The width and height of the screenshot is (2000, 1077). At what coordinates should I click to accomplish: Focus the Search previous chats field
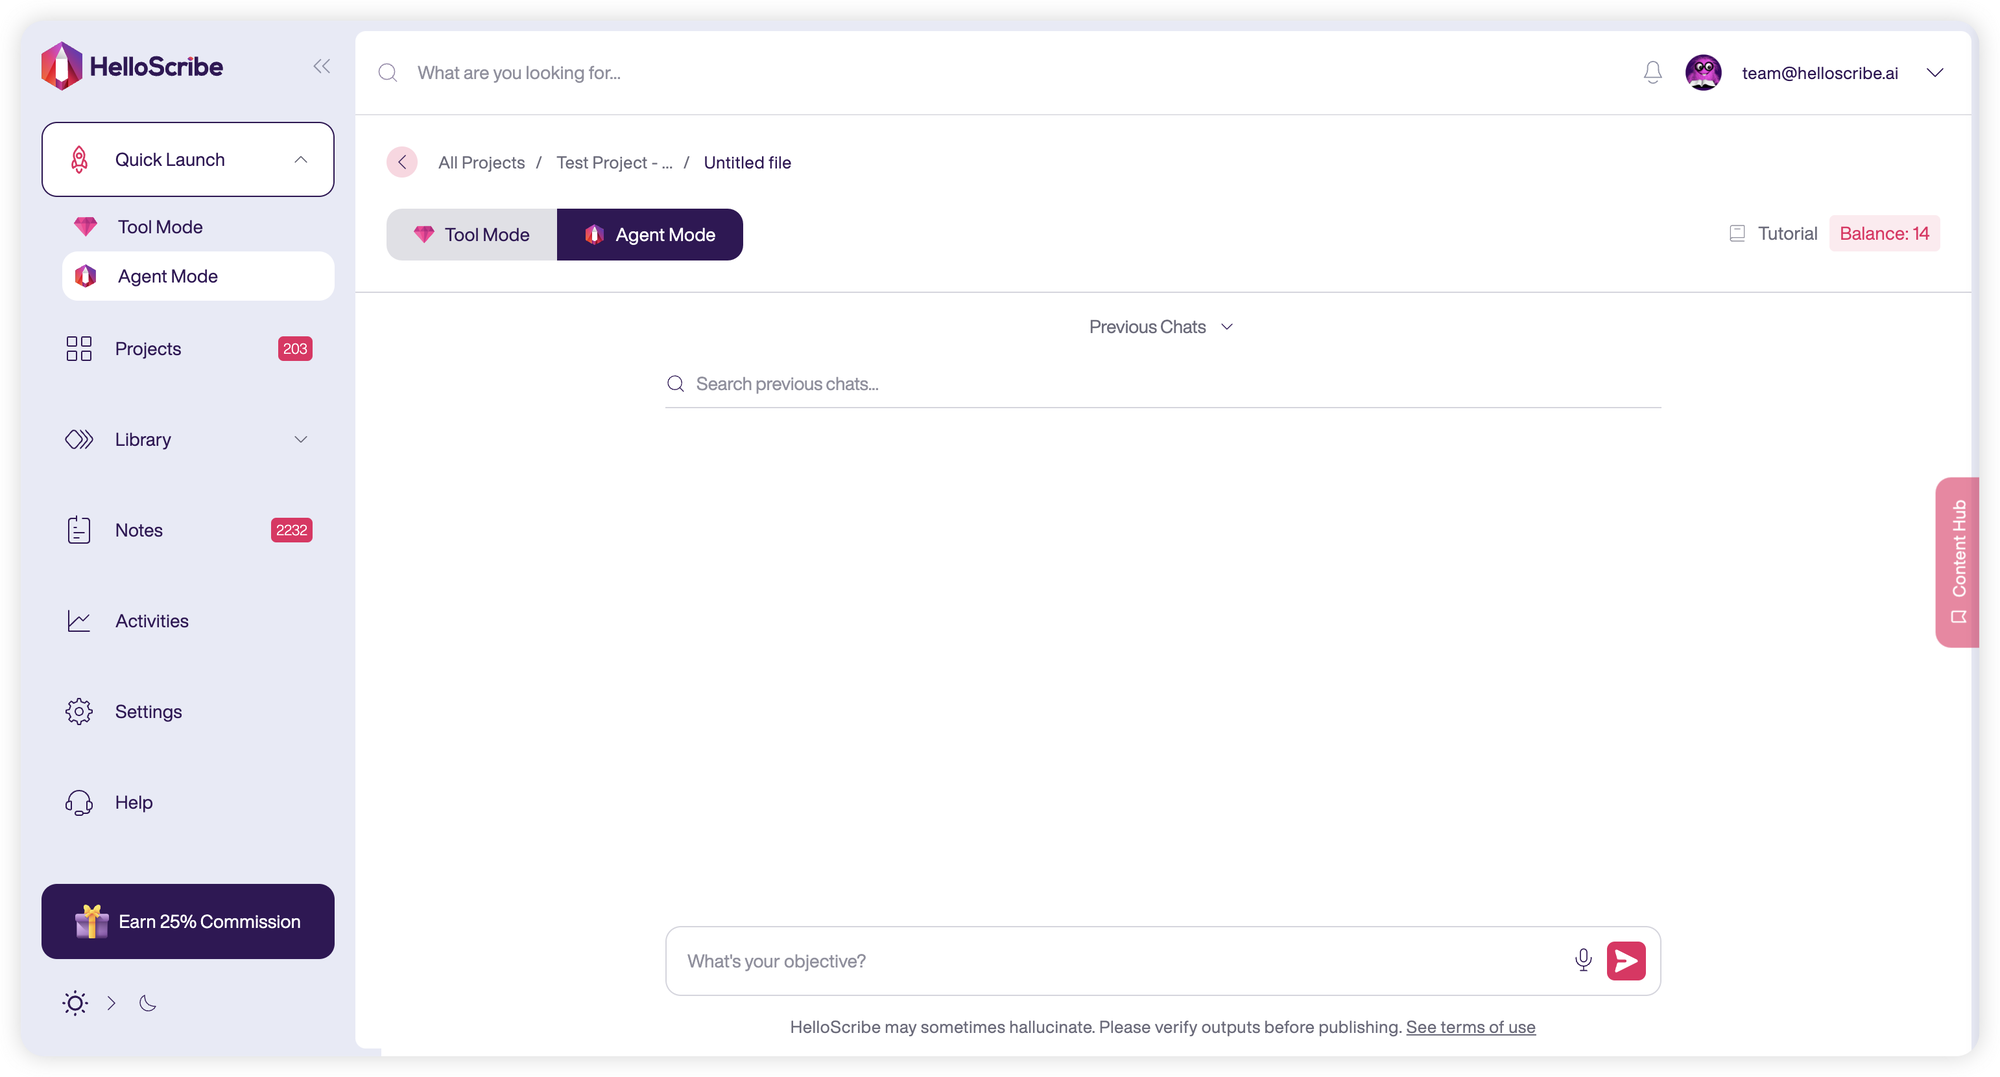[1163, 384]
